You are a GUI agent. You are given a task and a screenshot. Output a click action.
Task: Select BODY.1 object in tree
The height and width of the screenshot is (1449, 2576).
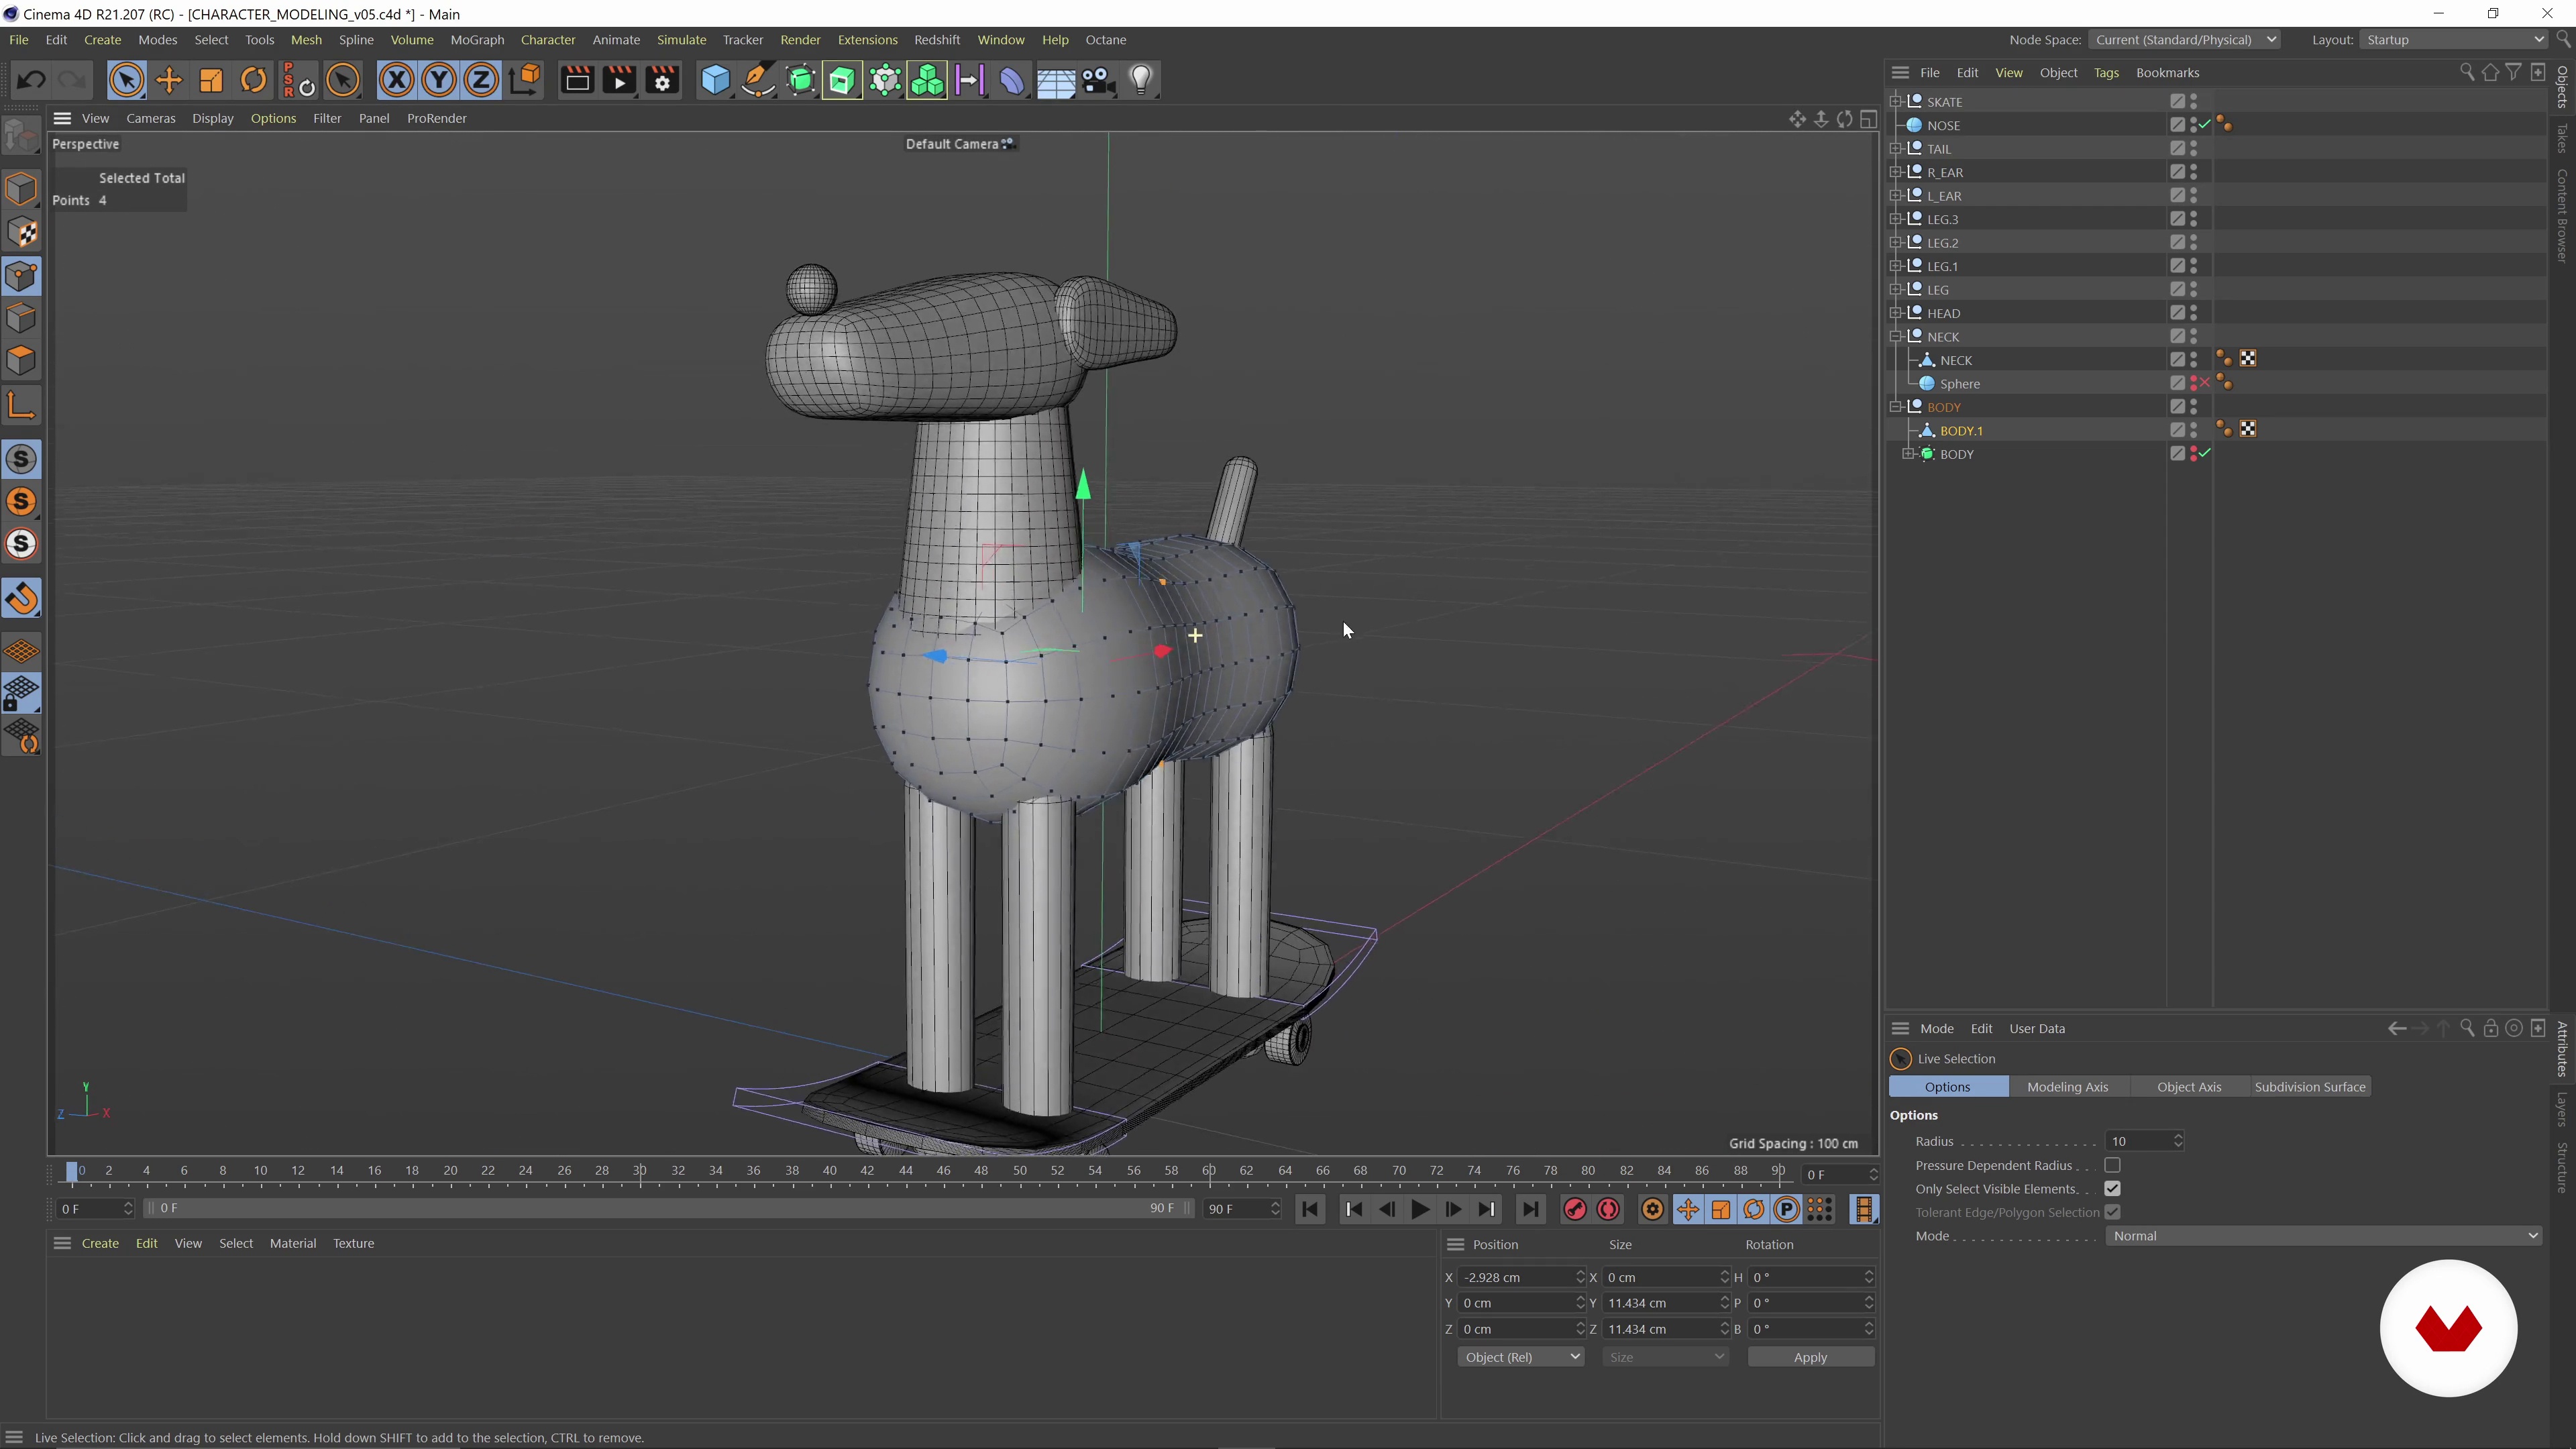pyautogui.click(x=1961, y=430)
